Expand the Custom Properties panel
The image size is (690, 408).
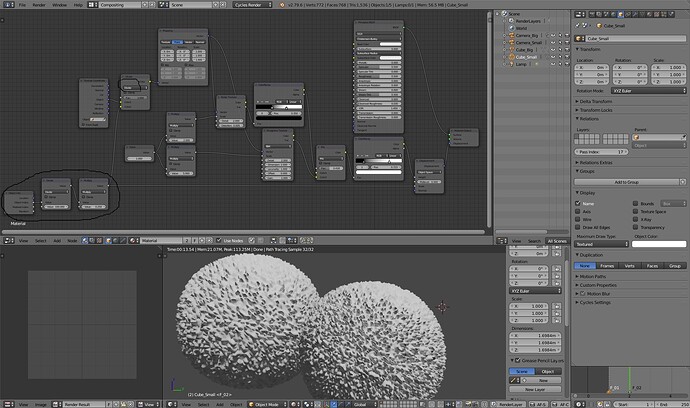pyautogui.click(x=598, y=285)
